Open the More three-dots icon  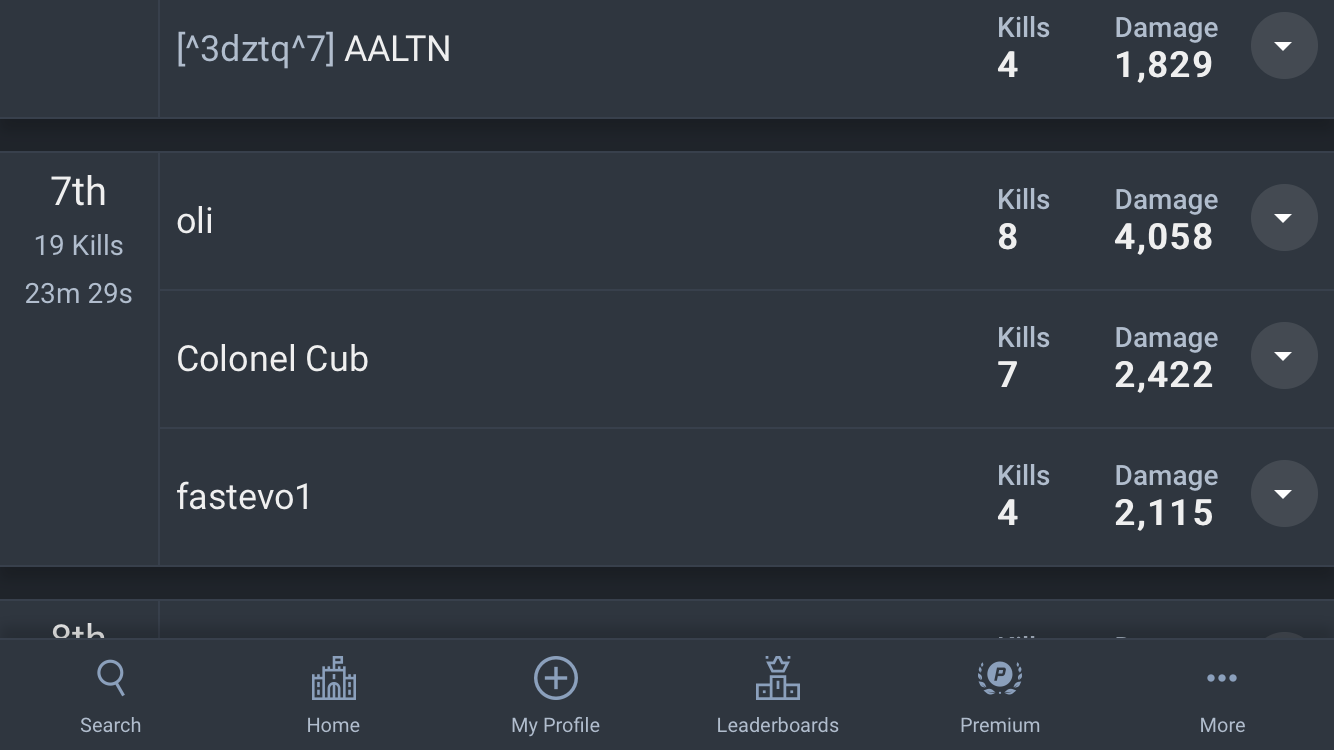(1222, 678)
